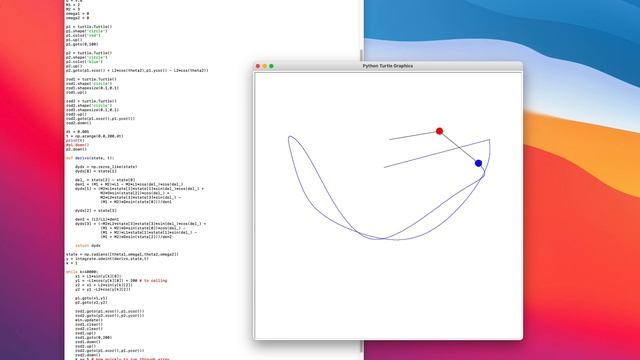Click the line "rod2.clear()"
This screenshot has width=640, height=360.
89,329
